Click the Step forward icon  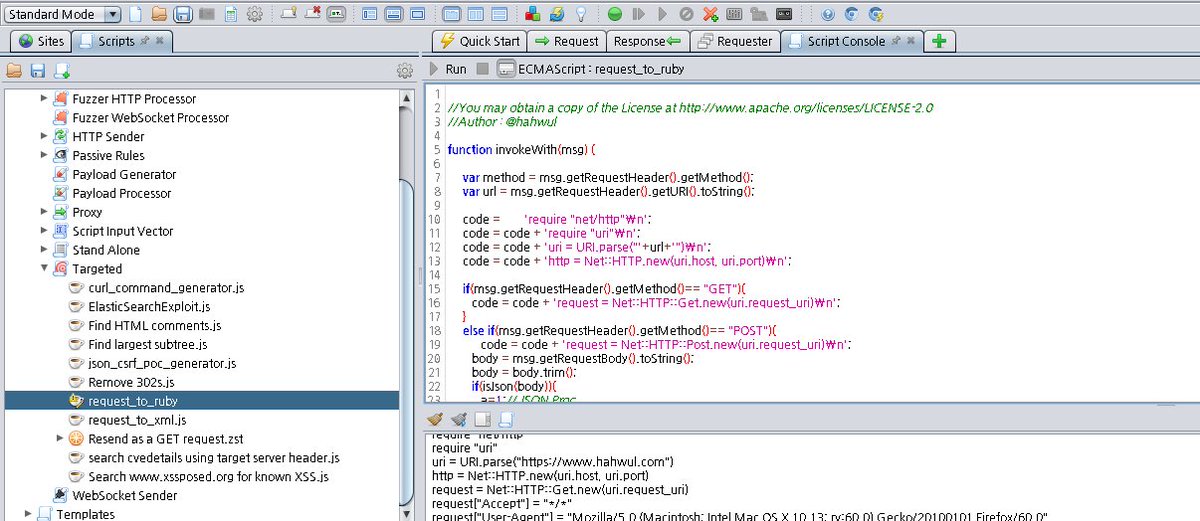point(638,14)
